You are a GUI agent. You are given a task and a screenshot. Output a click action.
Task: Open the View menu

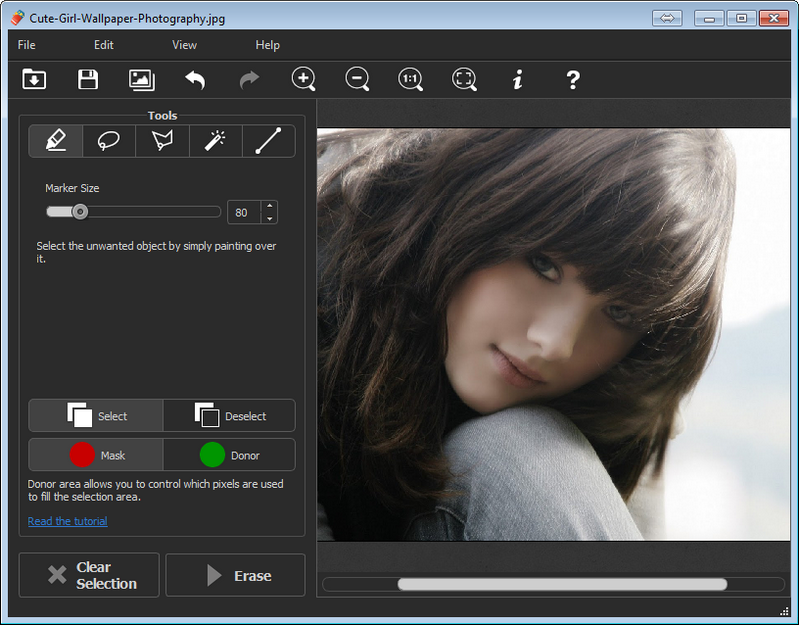pyautogui.click(x=184, y=45)
